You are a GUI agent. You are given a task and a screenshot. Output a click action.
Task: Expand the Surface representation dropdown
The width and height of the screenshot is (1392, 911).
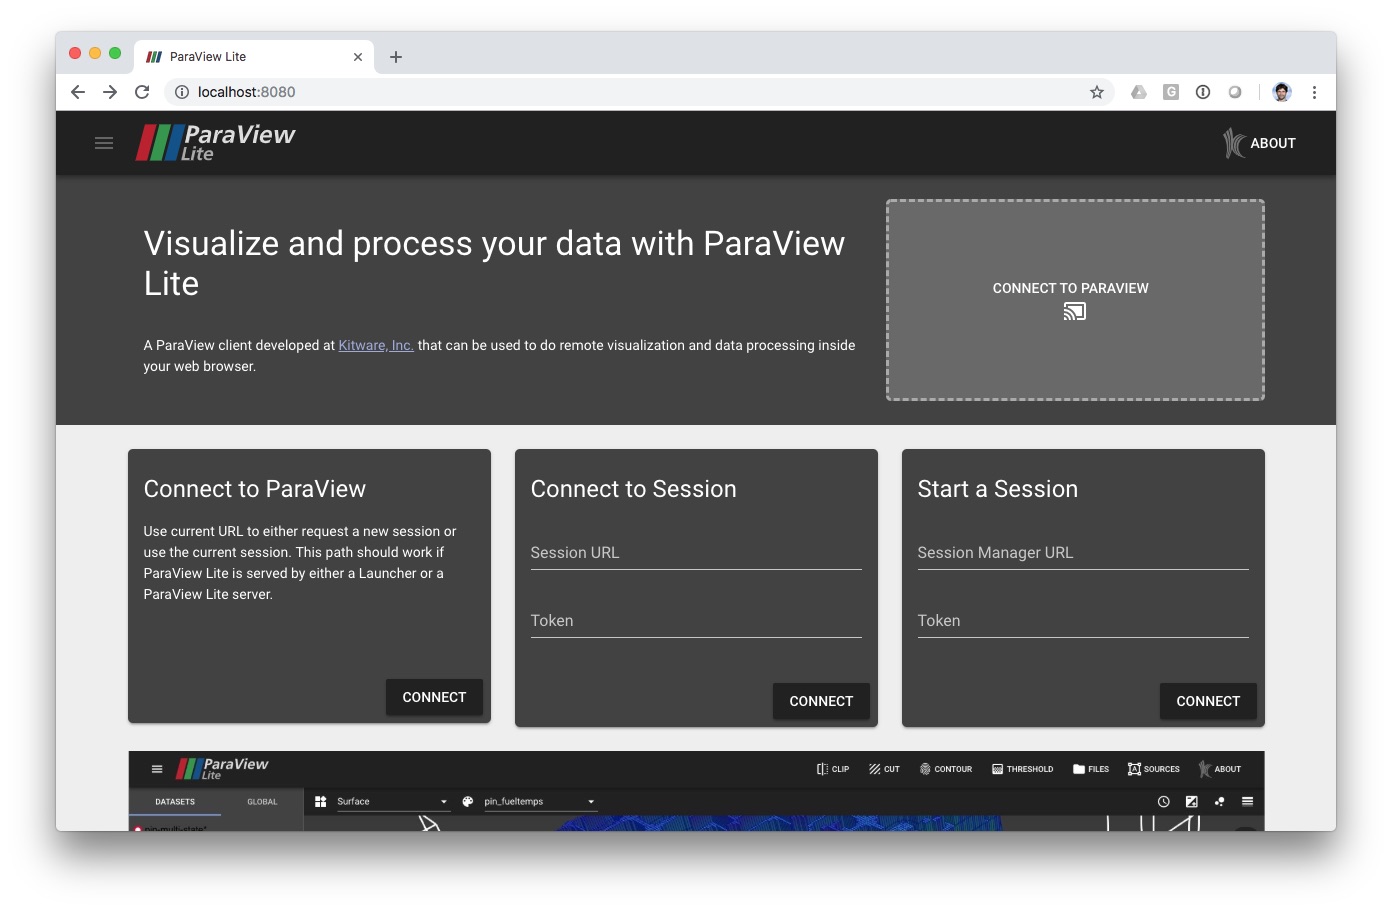[443, 802]
